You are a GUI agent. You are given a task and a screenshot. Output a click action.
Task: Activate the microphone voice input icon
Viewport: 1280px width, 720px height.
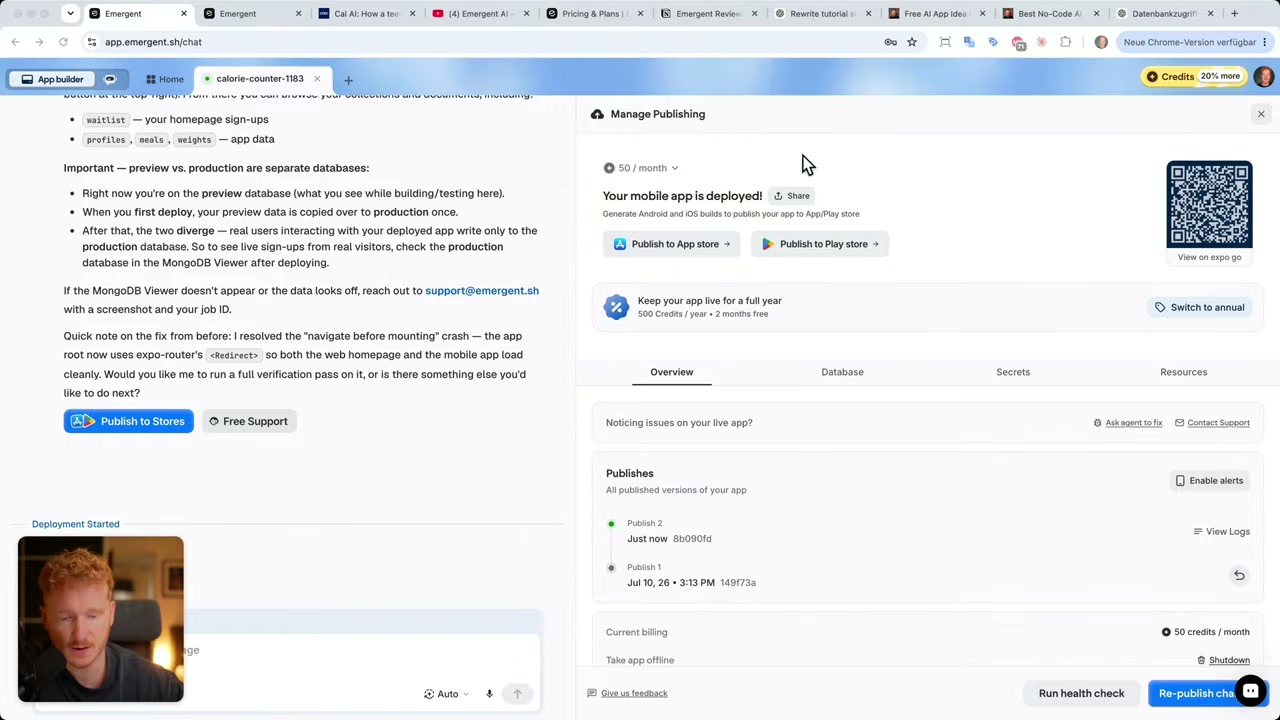pos(489,694)
